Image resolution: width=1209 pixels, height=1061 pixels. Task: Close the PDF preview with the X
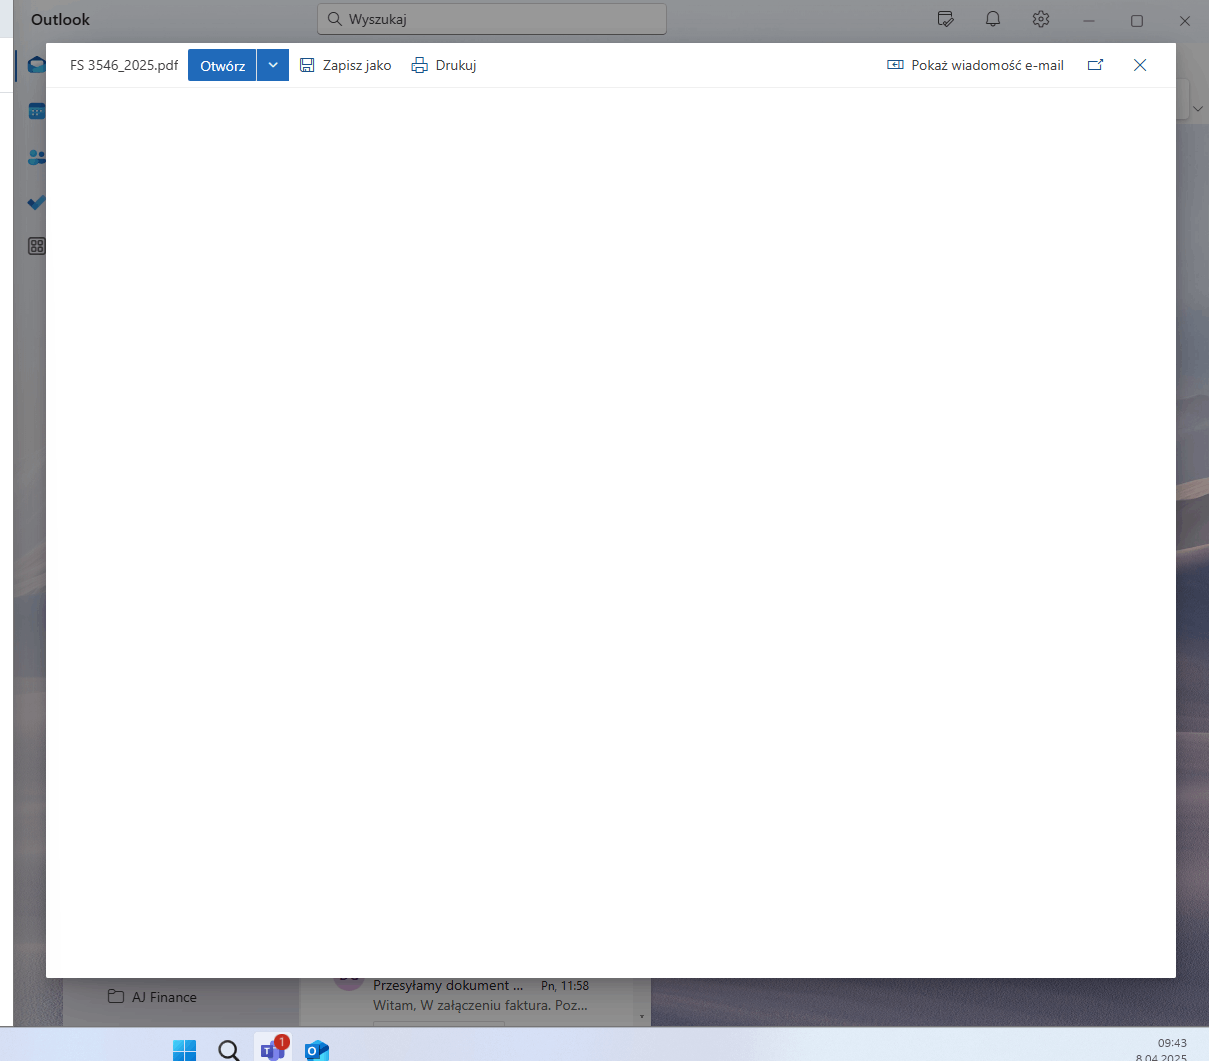(1139, 65)
